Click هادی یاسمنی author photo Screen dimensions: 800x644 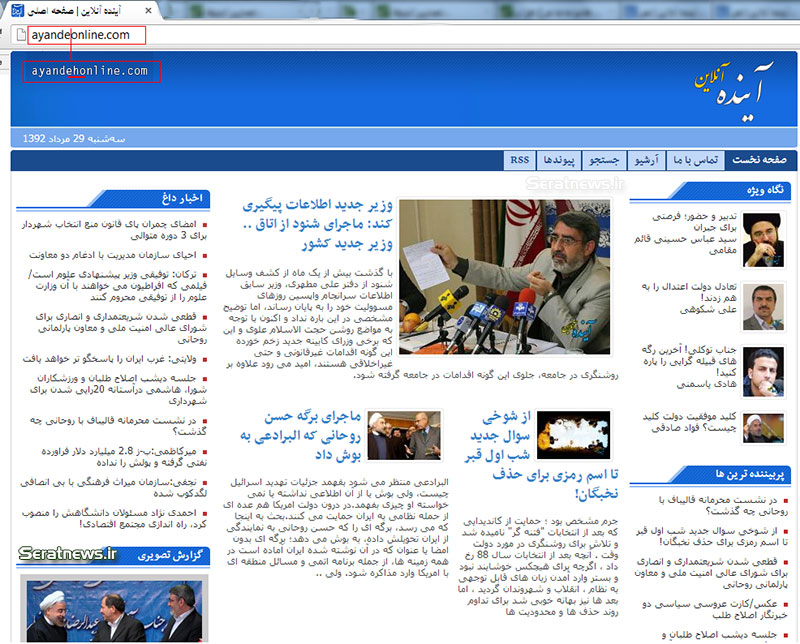click(x=763, y=371)
